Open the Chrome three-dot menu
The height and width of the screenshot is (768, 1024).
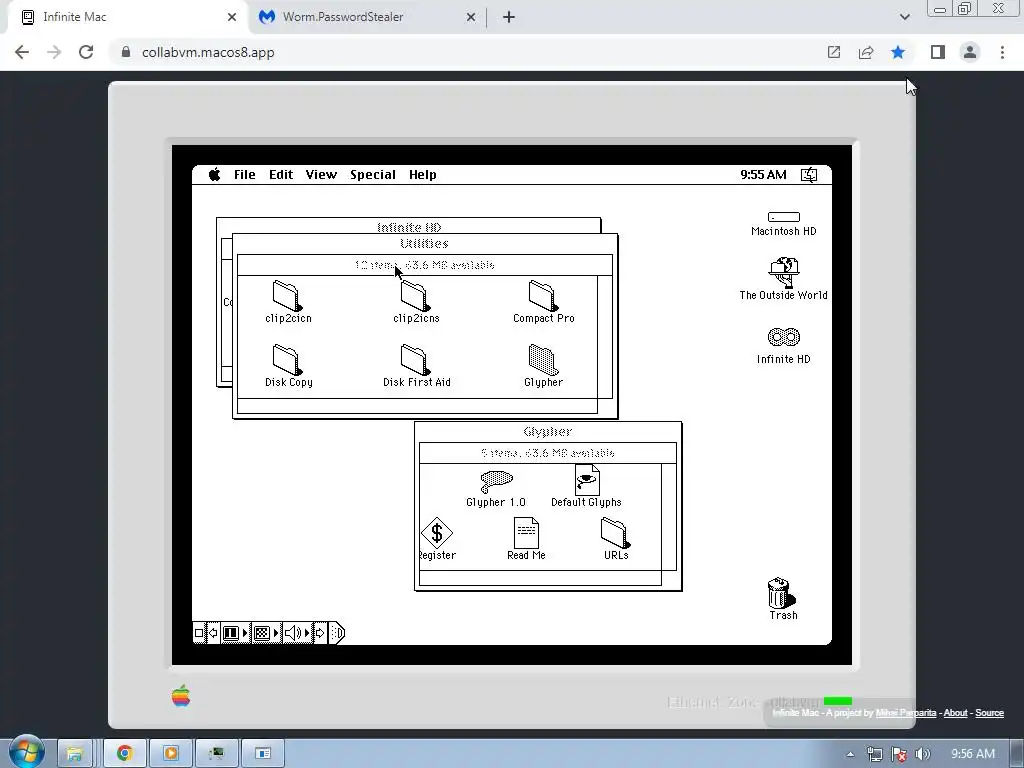(1002, 52)
